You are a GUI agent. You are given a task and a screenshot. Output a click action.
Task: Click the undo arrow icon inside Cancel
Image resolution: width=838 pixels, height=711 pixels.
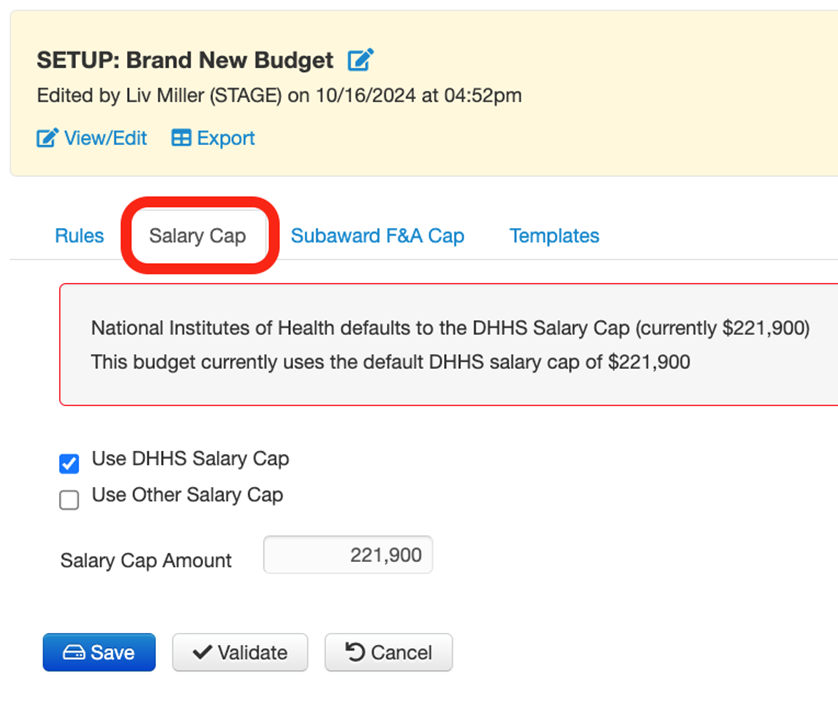tap(355, 653)
